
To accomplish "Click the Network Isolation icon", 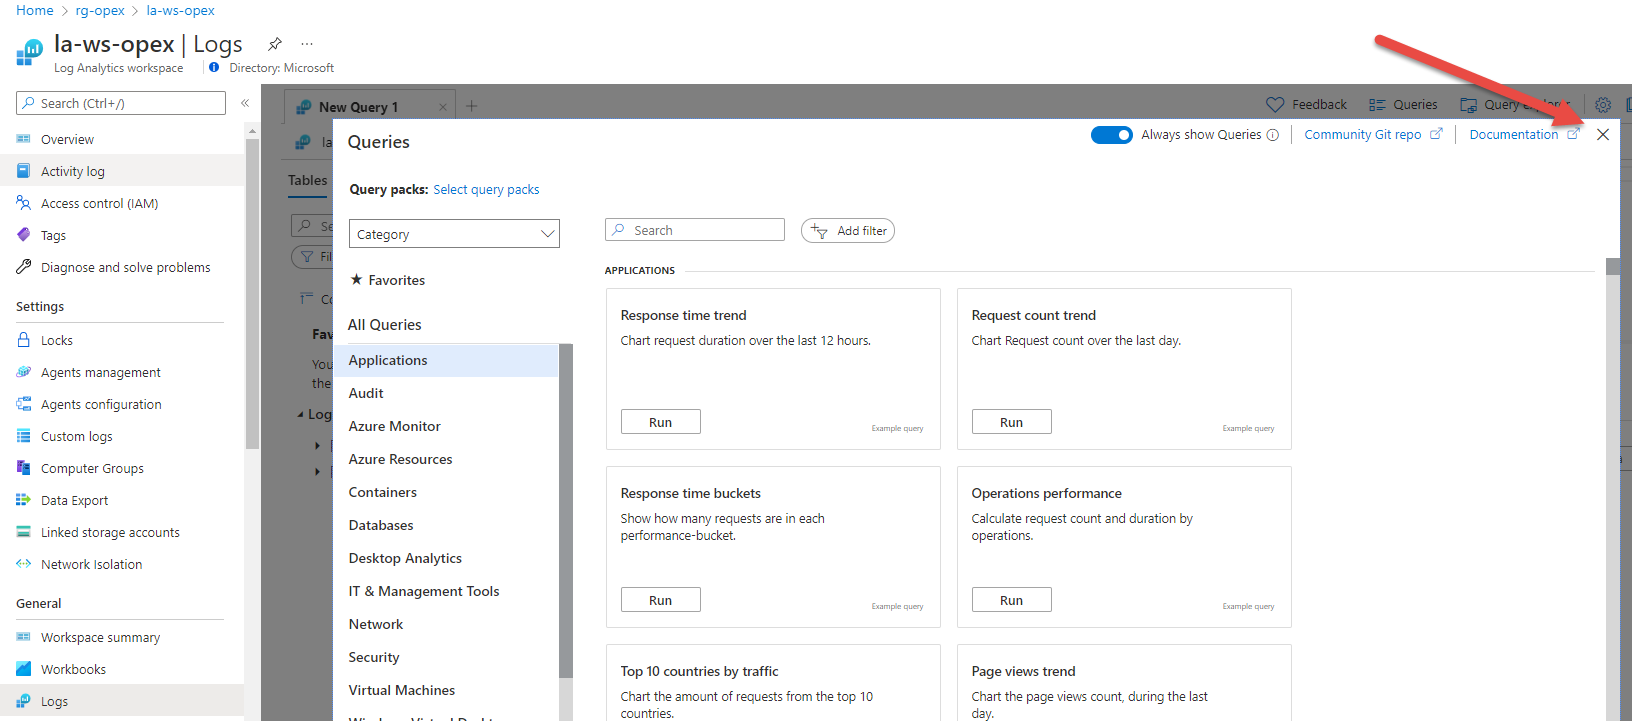I will (x=24, y=564).
